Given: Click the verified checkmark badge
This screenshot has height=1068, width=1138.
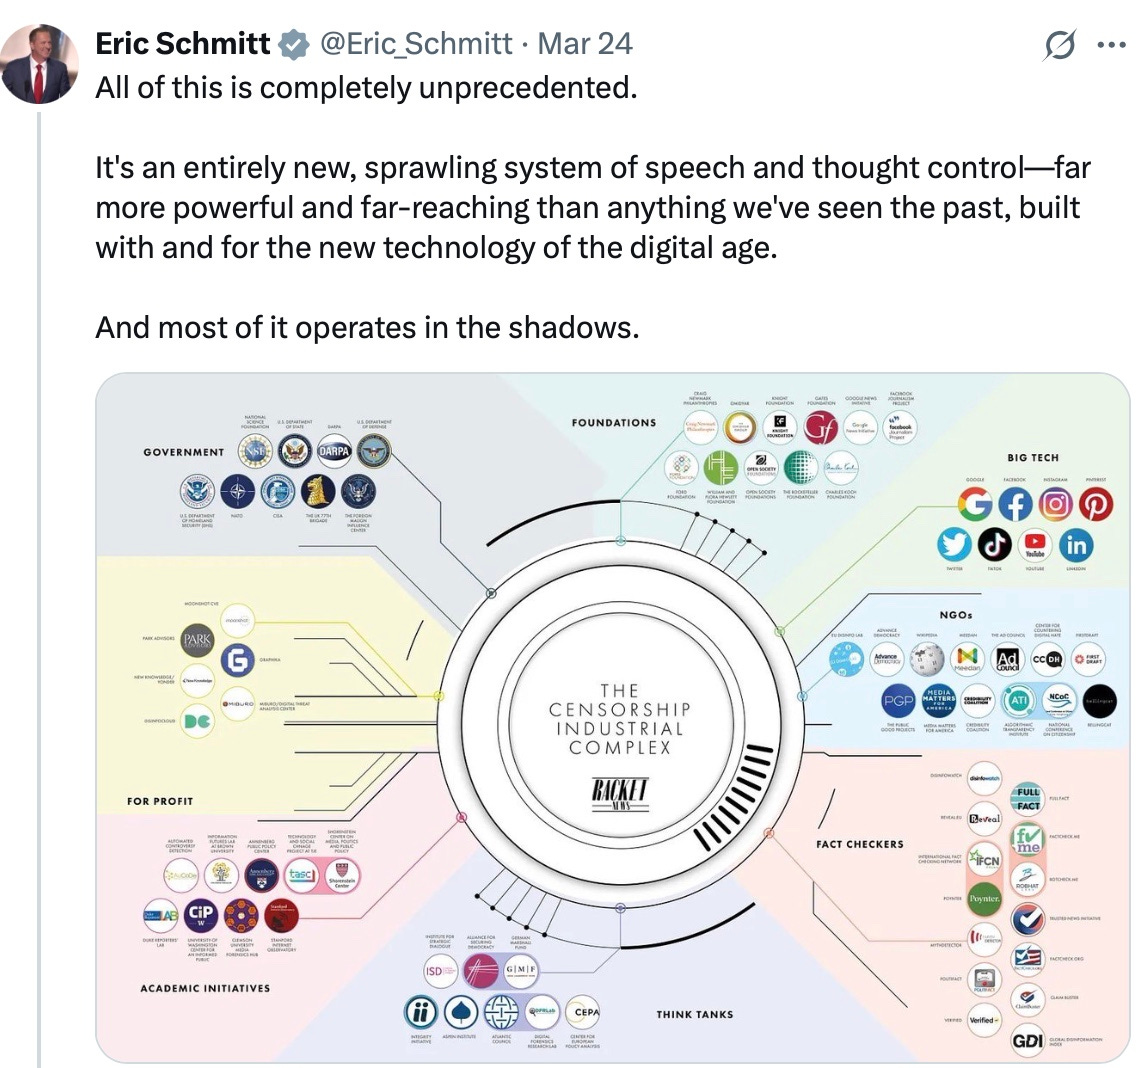Looking at the screenshot, I should (292, 44).
